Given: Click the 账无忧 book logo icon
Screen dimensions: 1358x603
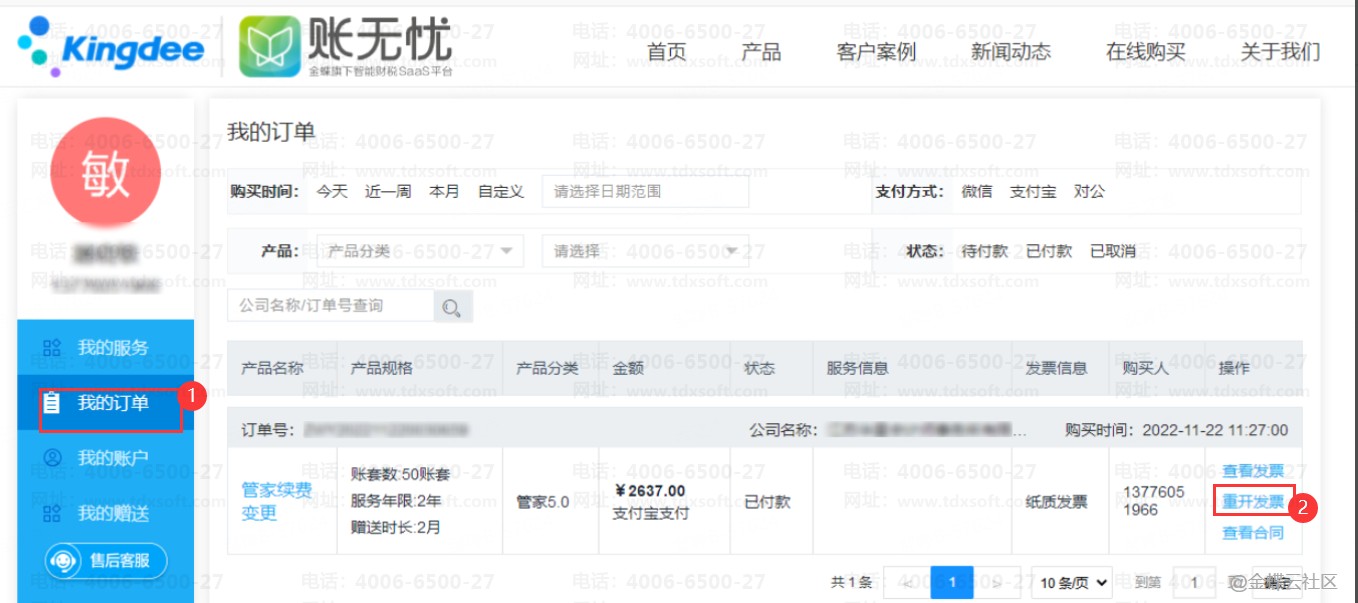Looking at the screenshot, I should click(x=270, y=46).
